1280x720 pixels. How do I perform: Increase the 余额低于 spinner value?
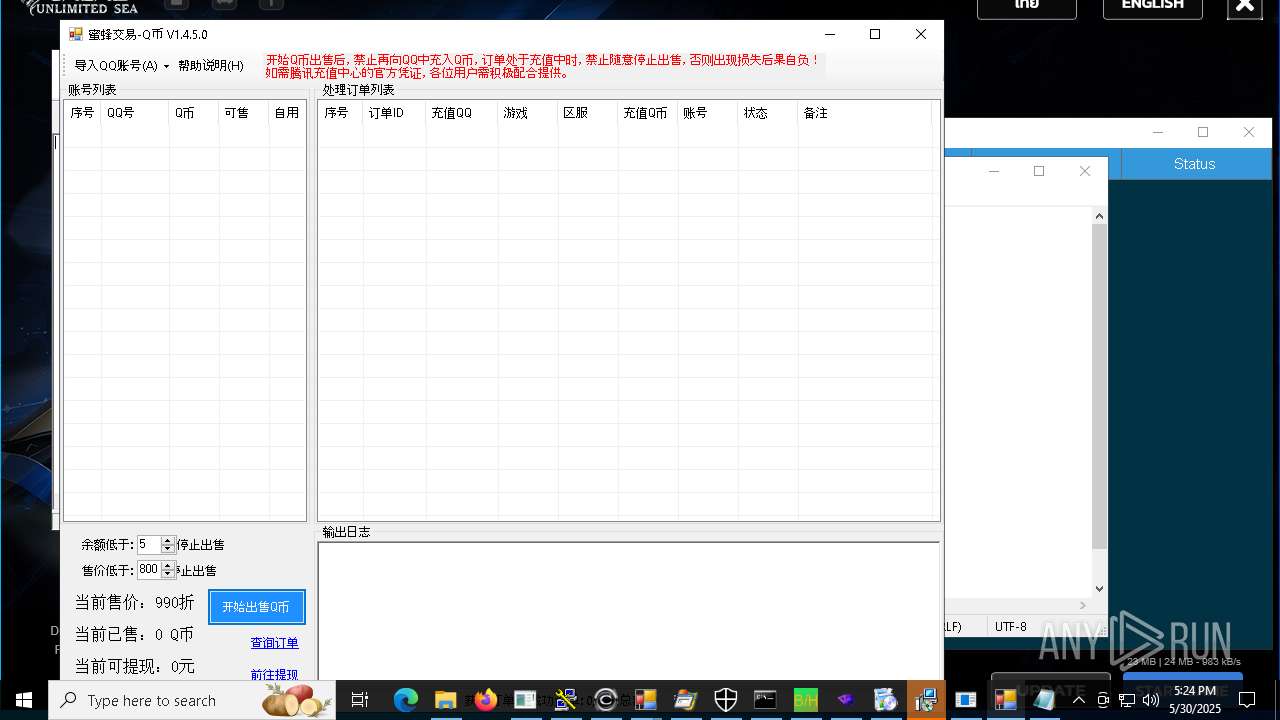point(168,541)
